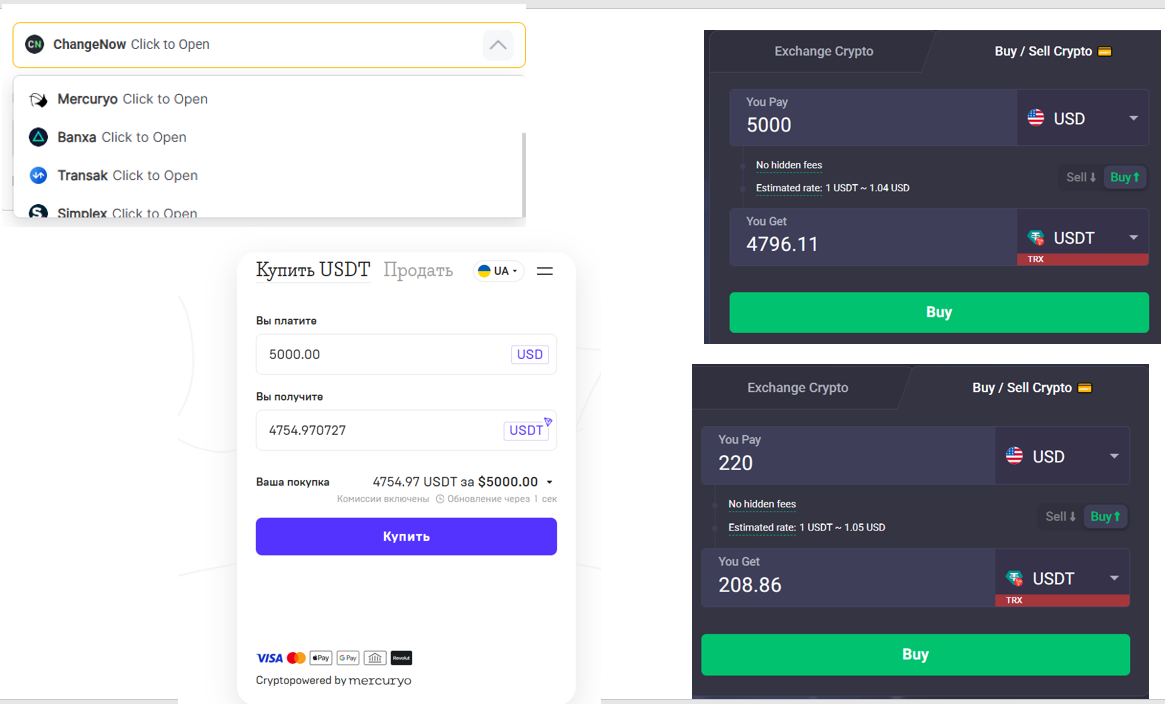Click the US flag icon in the 5000 USD widget
The image size is (1165, 704).
(1036, 117)
